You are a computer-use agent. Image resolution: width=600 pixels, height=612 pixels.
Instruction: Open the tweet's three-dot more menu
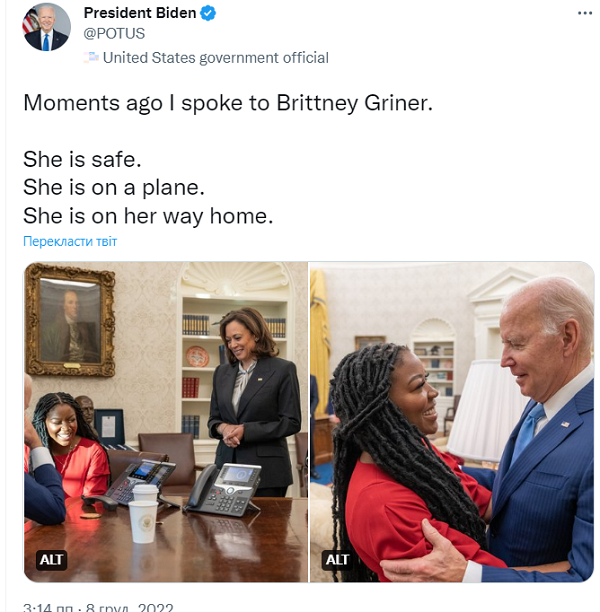(x=585, y=13)
